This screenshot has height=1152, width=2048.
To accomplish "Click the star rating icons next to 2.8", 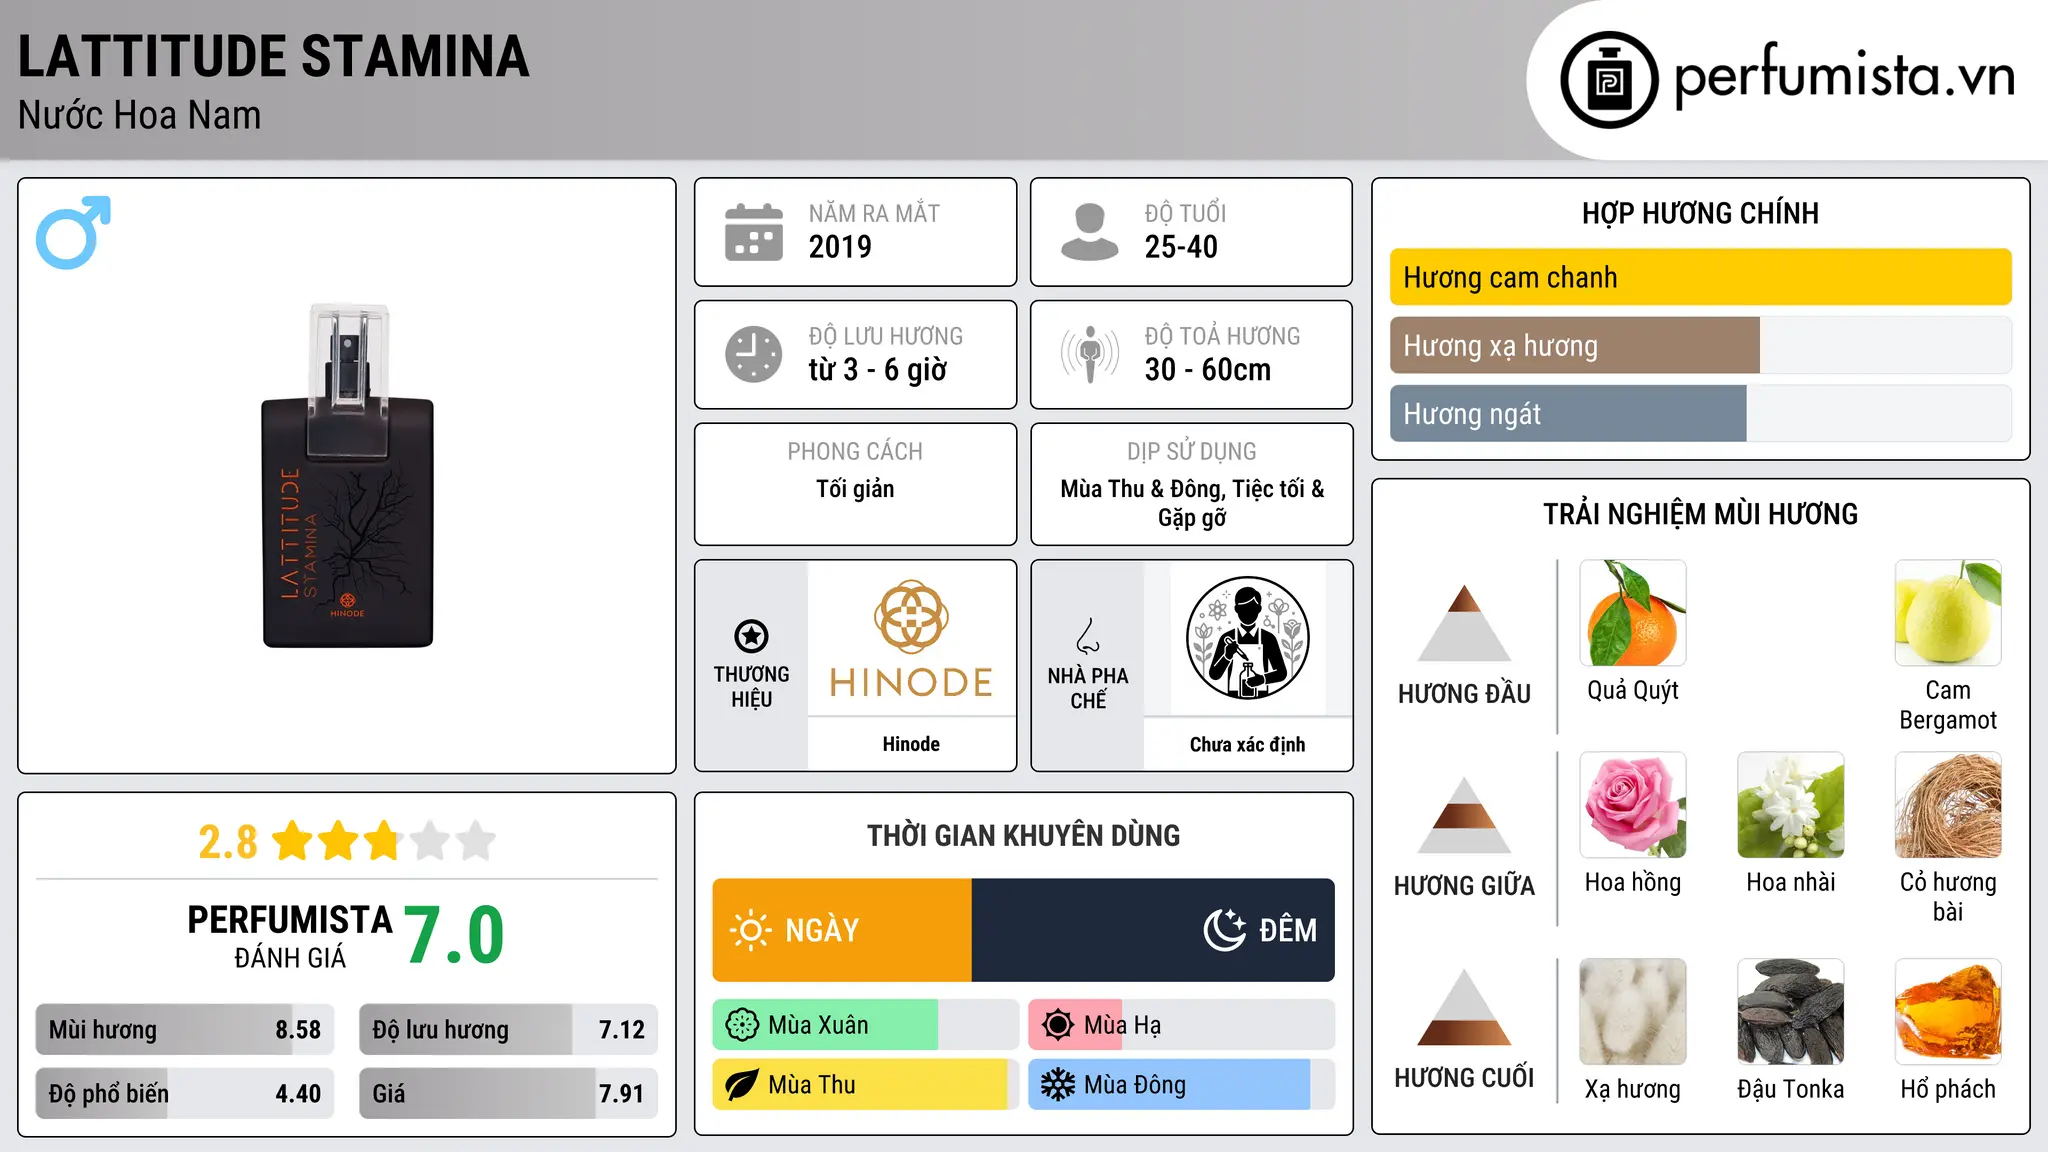I will (384, 841).
